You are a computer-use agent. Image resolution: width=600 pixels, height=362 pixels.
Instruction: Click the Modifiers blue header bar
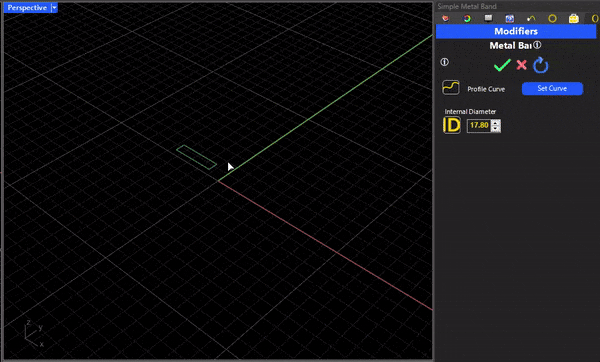[516, 31]
